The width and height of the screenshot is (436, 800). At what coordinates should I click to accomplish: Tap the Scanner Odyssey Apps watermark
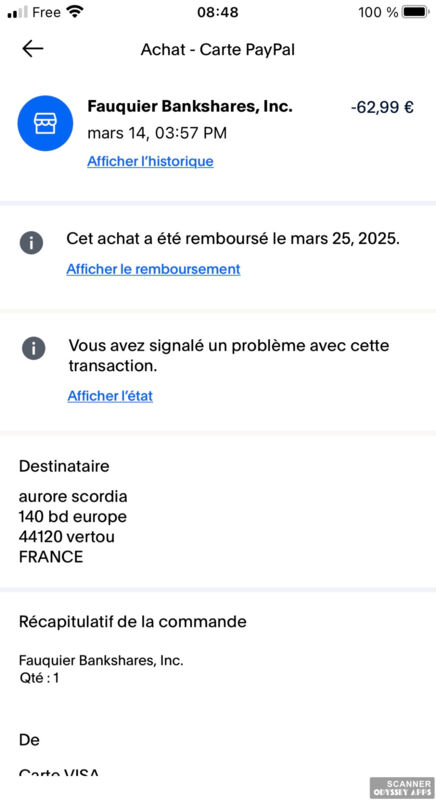click(402, 788)
